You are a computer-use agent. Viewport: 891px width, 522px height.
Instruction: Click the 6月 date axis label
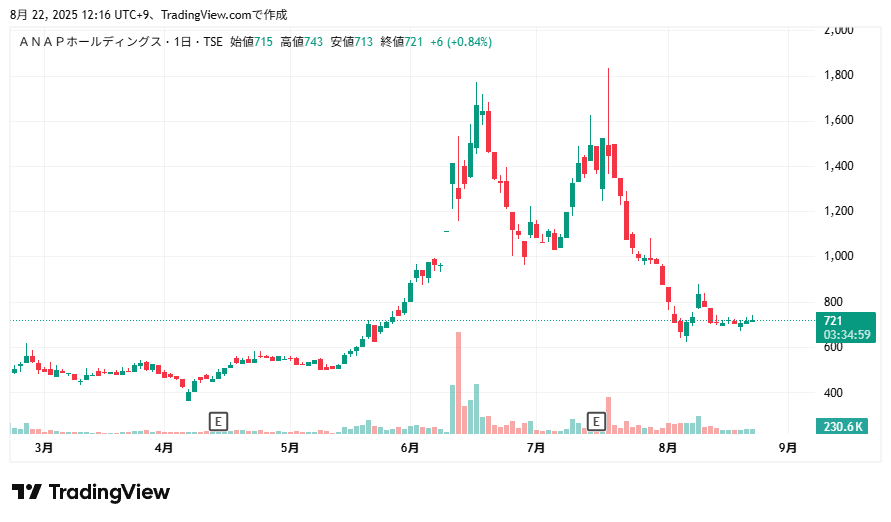(x=410, y=448)
